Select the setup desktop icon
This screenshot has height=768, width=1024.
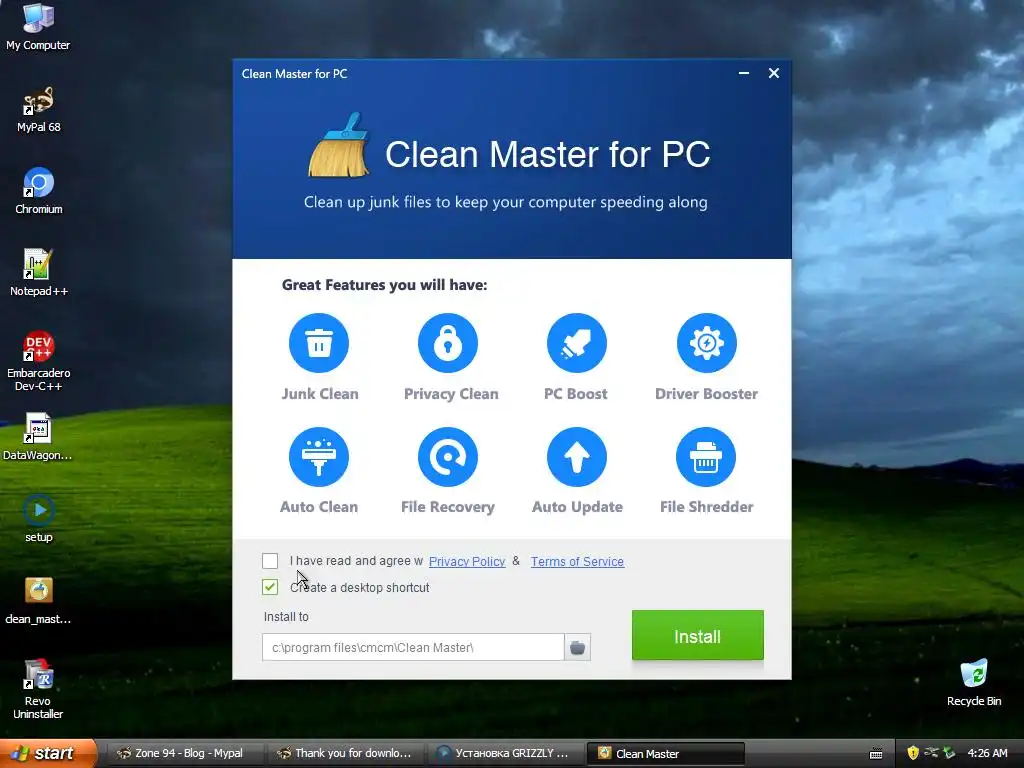(39, 519)
